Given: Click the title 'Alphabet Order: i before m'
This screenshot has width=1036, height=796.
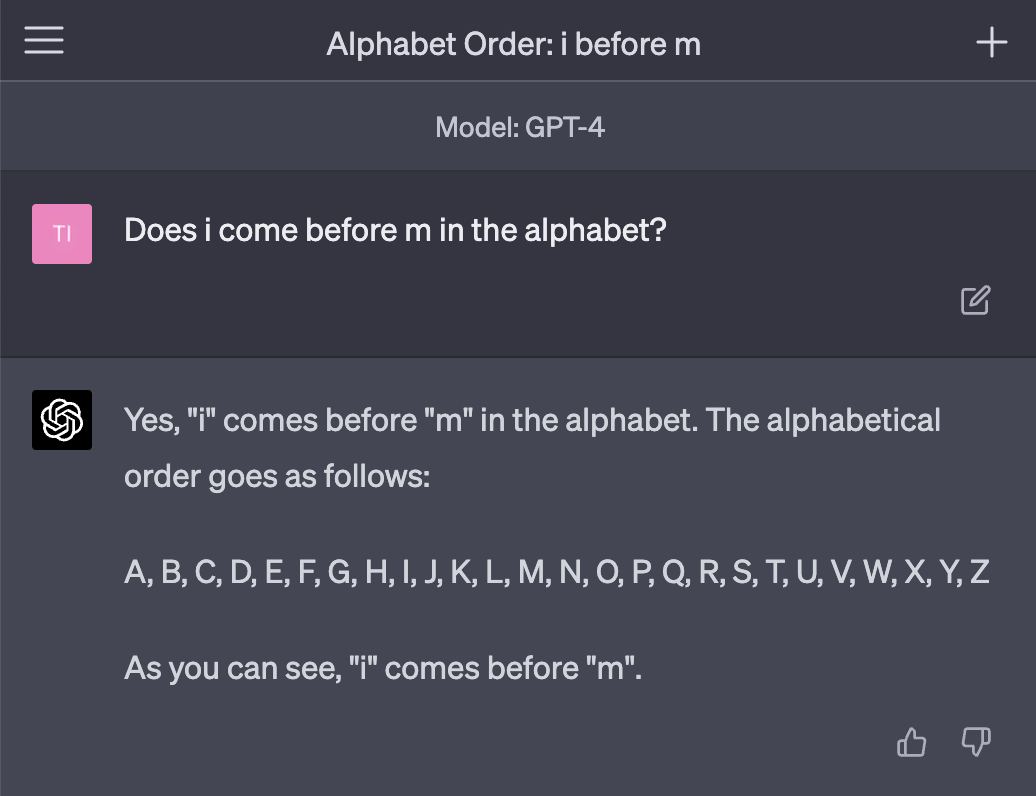Looking at the screenshot, I should pos(513,44).
